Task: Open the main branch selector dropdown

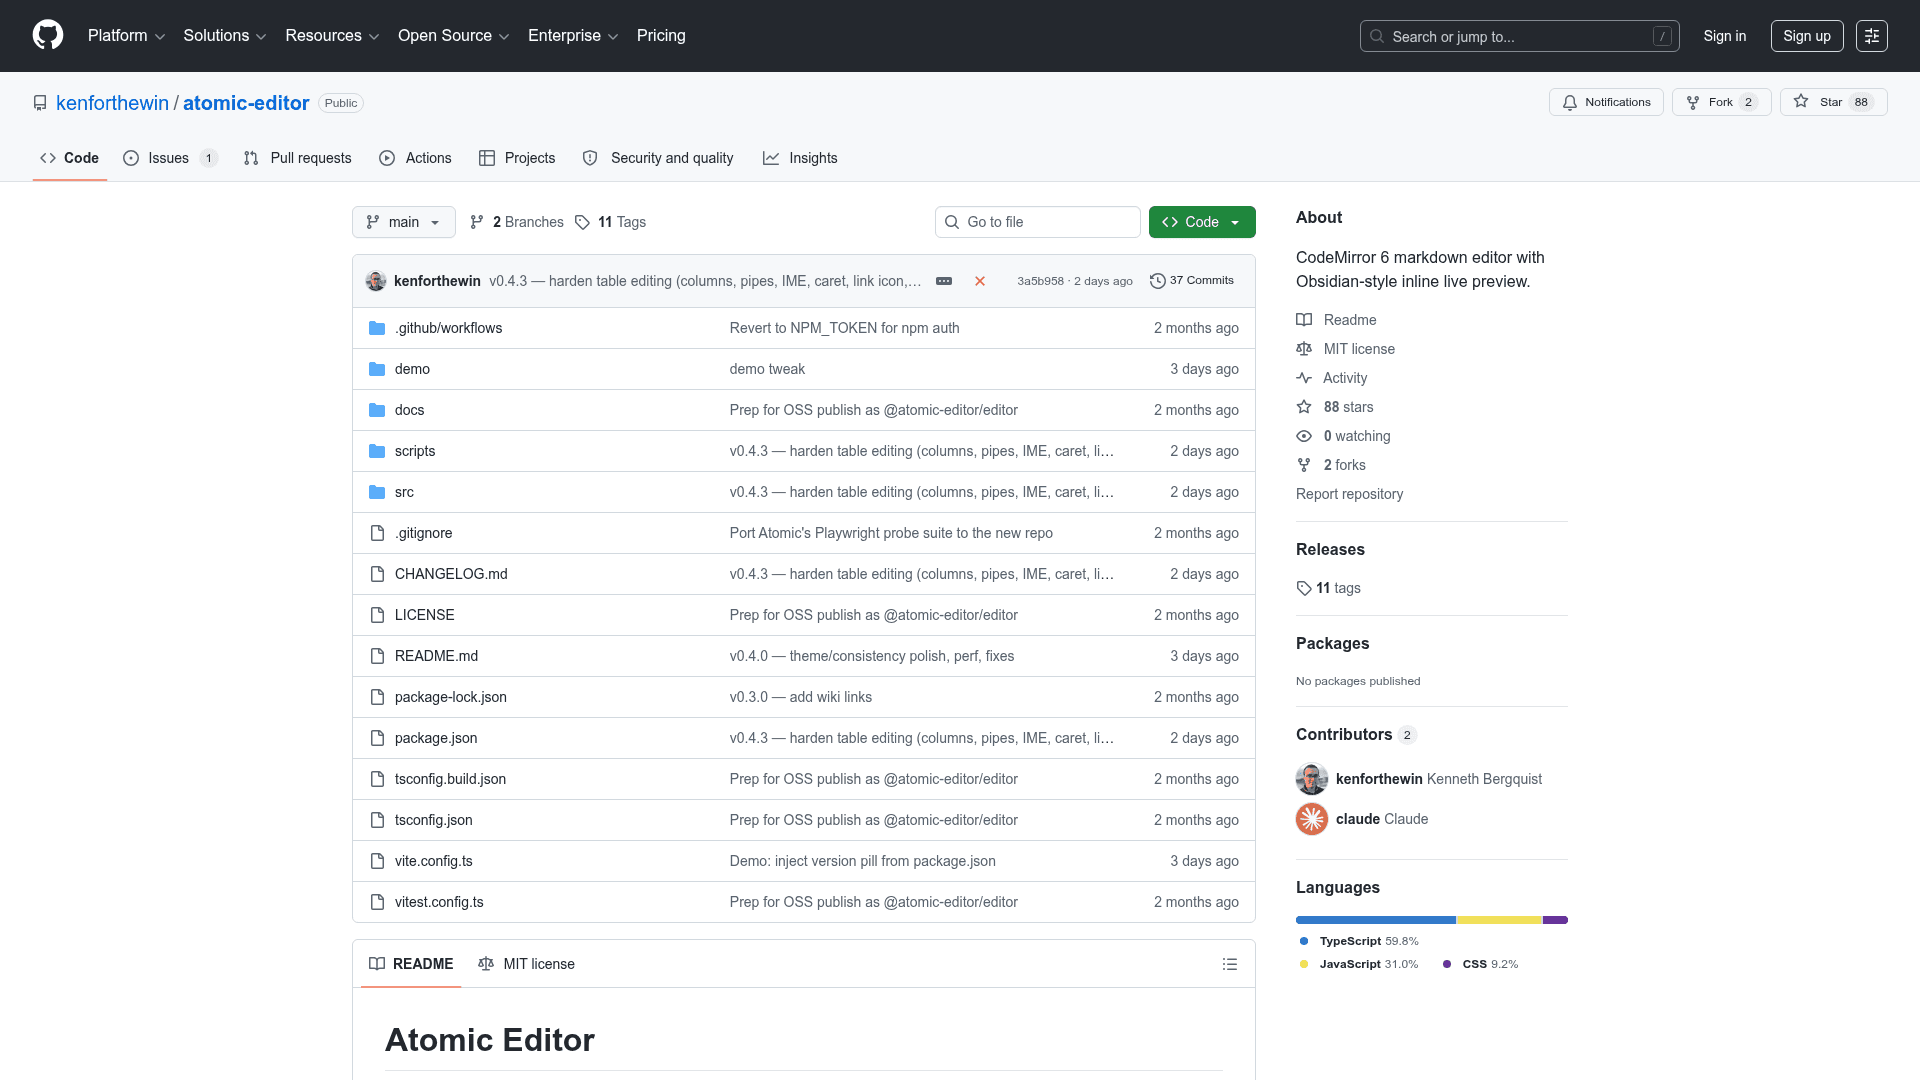Action: (x=404, y=222)
